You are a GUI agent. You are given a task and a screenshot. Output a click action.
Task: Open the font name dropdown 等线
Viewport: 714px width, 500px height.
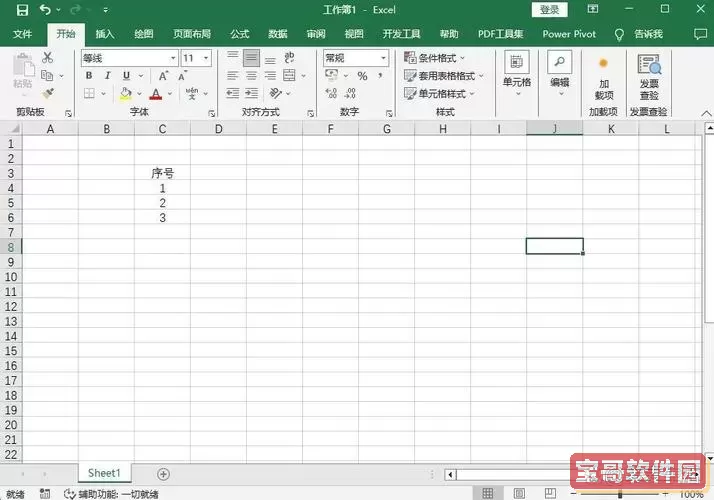173,58
